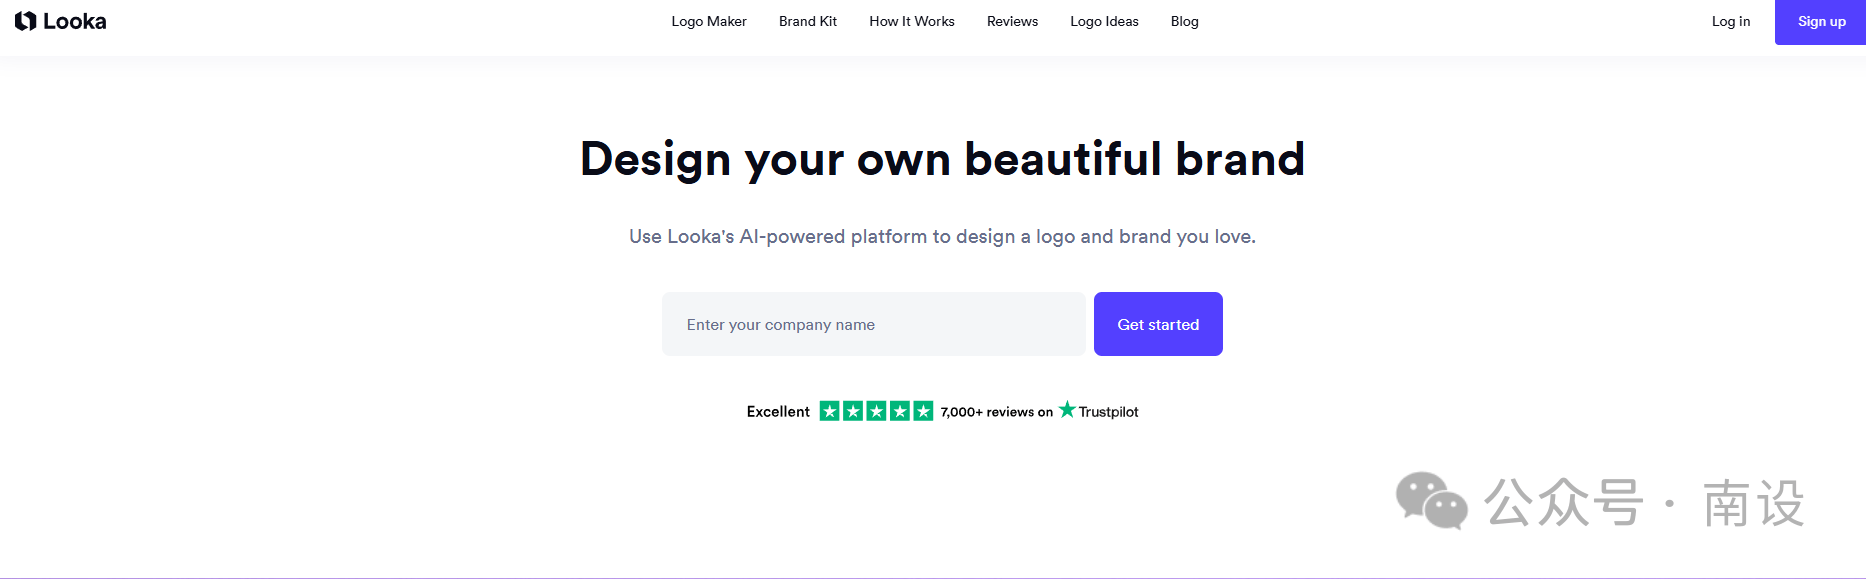Browse Logo Ideas in navigation
Viewport: 1866px width, 579px height.
point(1104,21)
